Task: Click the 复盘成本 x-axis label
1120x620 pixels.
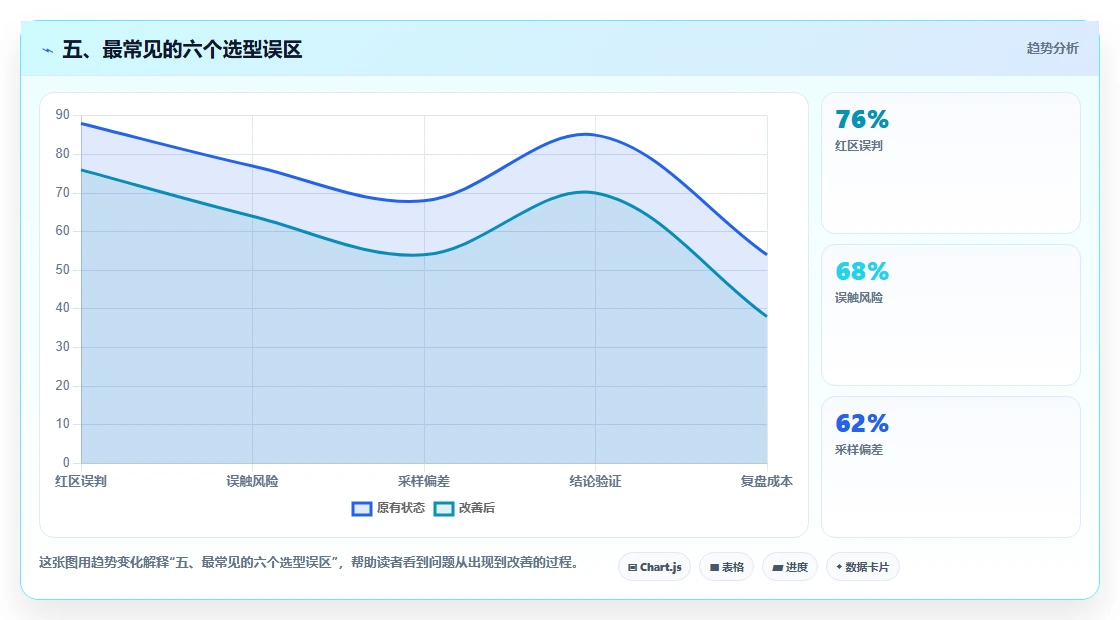Action: [766, 481]
